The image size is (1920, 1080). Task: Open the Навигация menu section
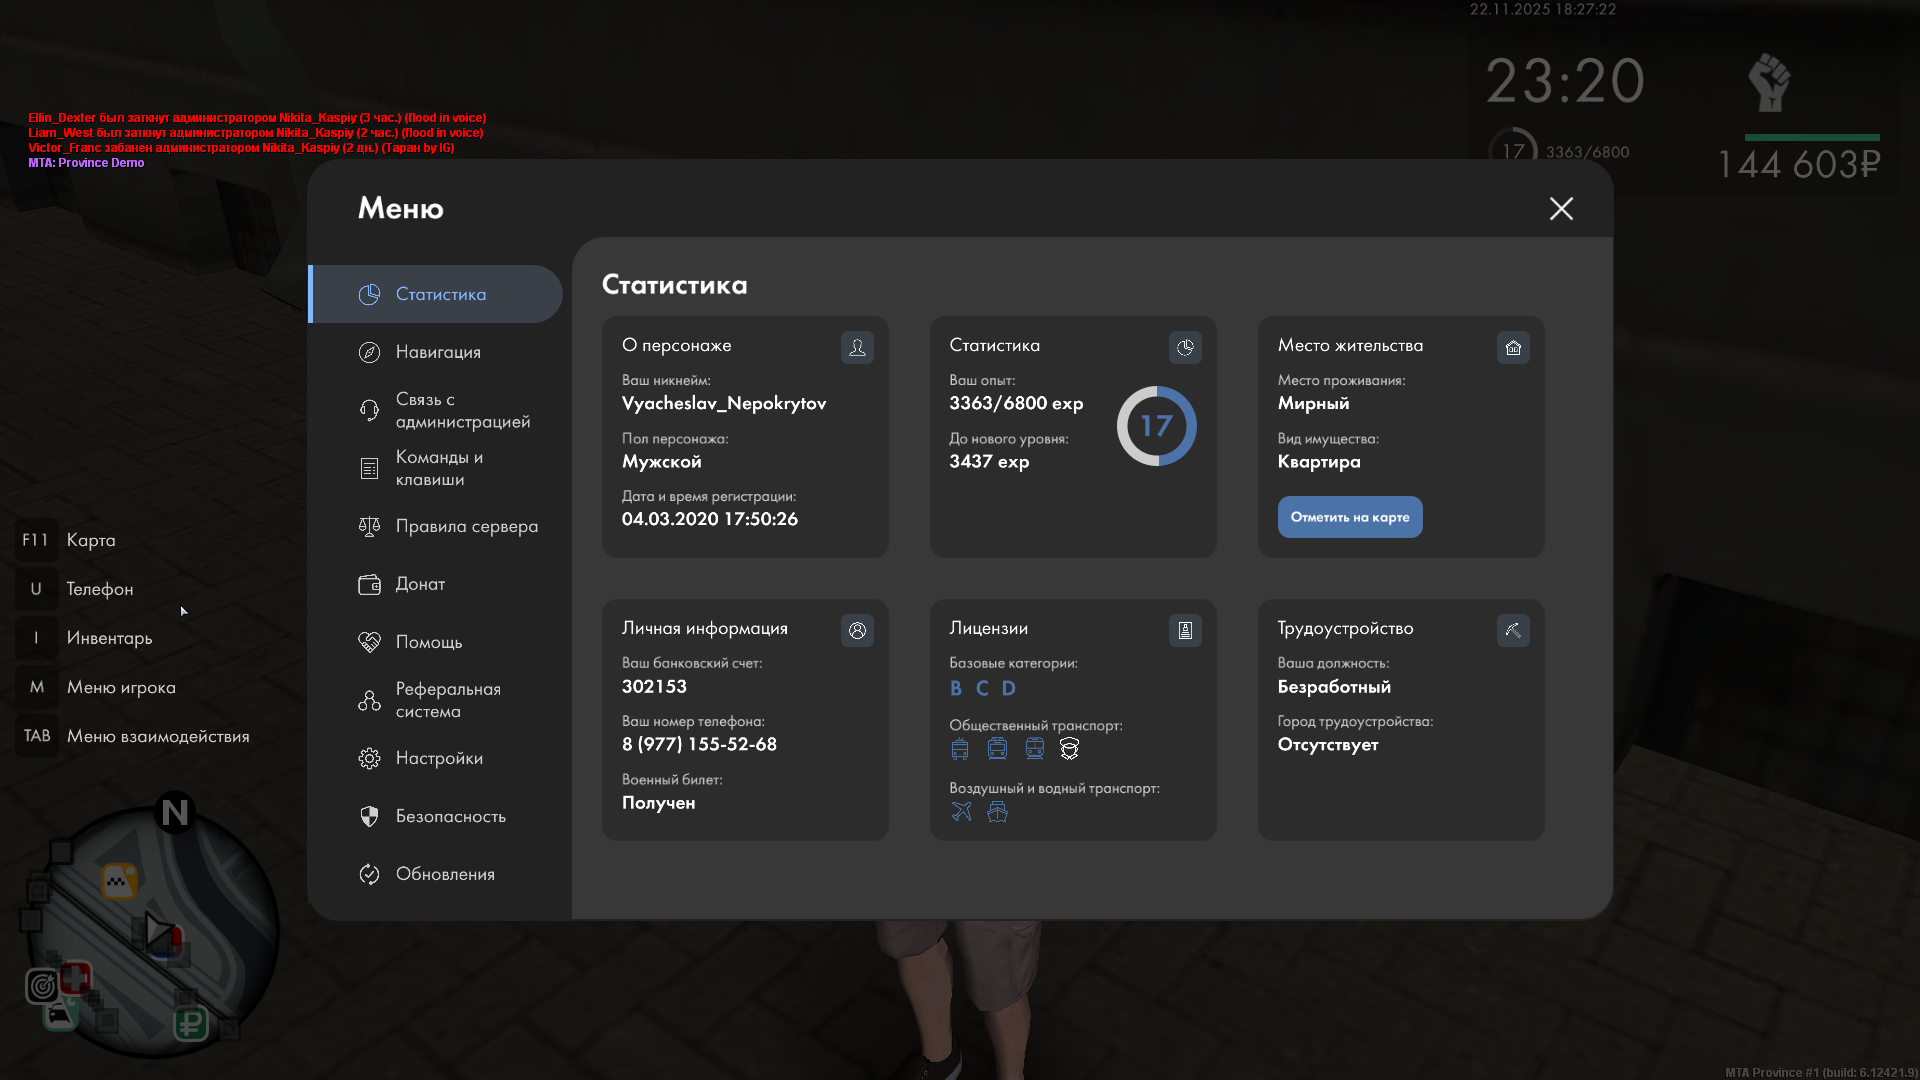437,352
